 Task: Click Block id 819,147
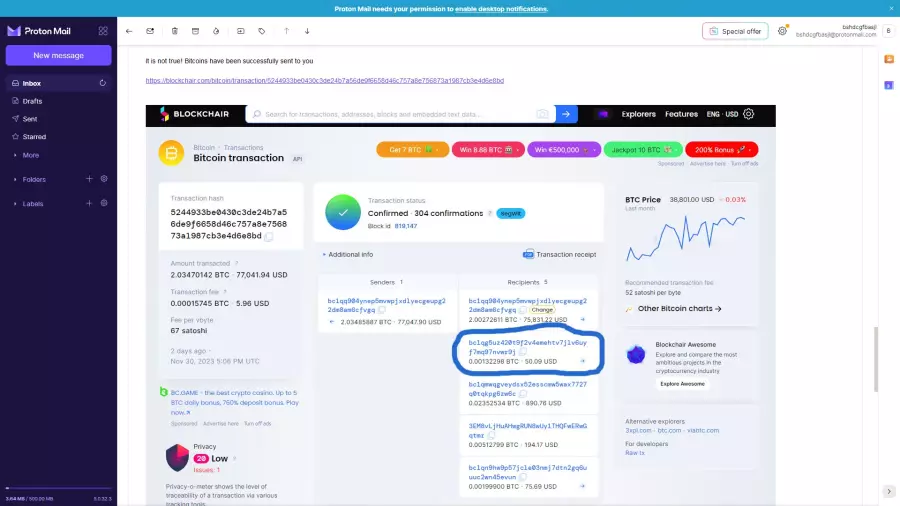coord(393,226)
